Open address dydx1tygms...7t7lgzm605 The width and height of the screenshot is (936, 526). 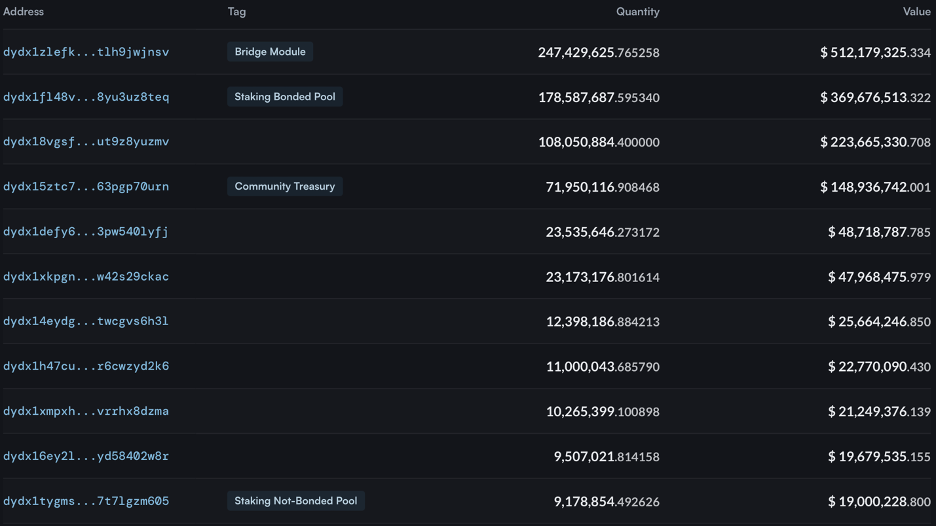(86, 501)
